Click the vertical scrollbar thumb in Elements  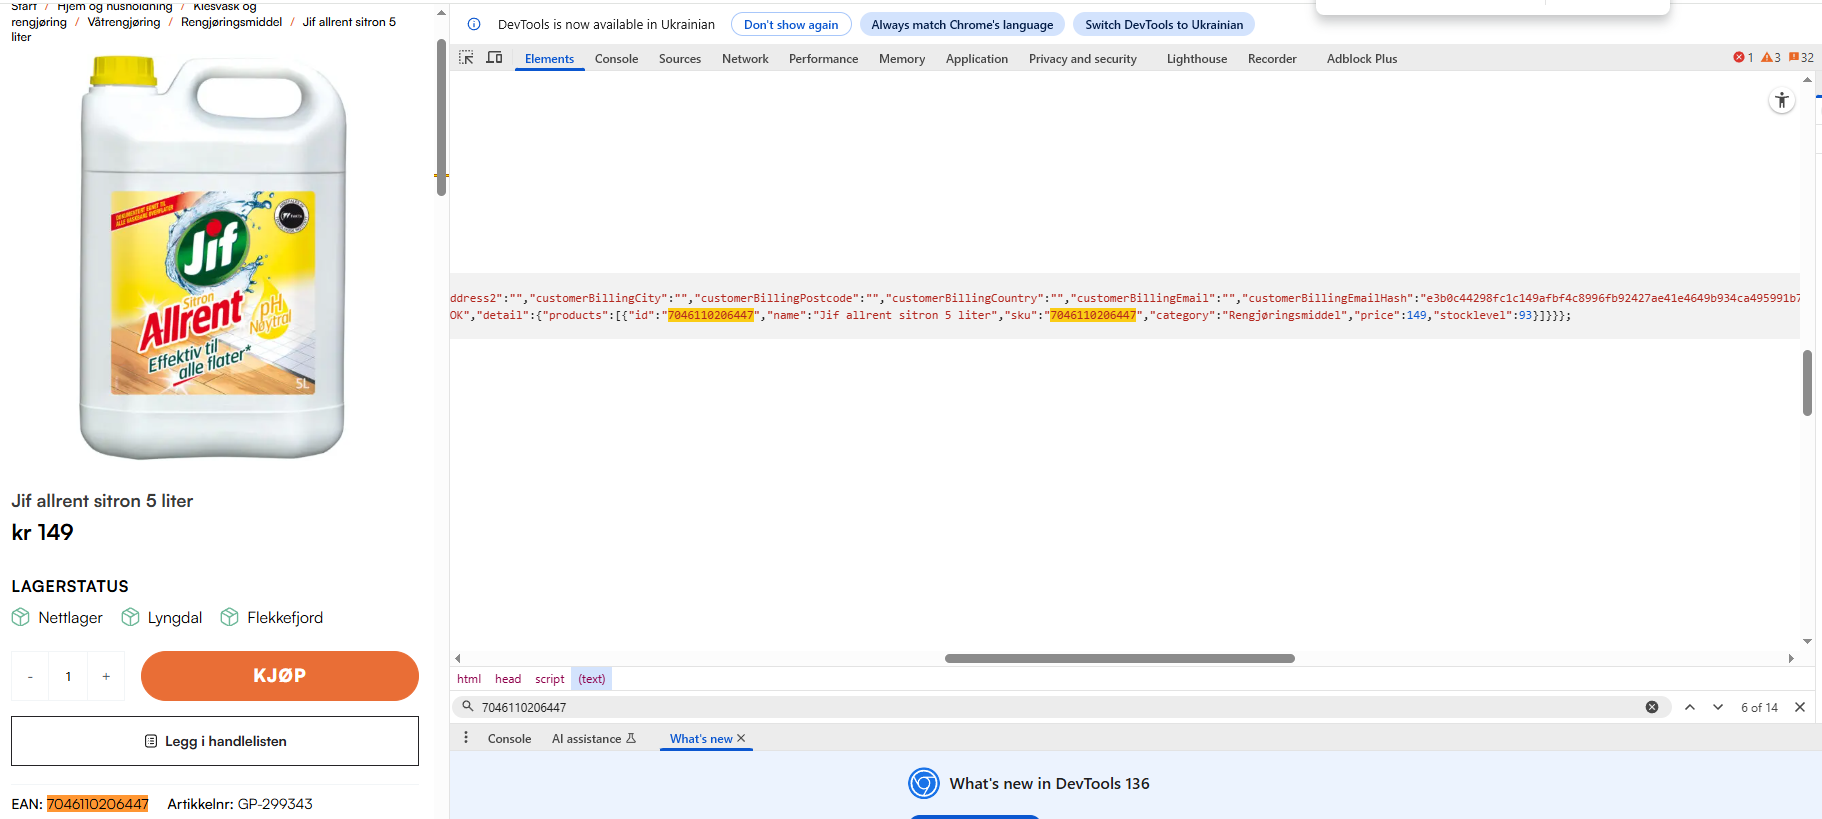pyautogui.click(x=1807, y=382)
